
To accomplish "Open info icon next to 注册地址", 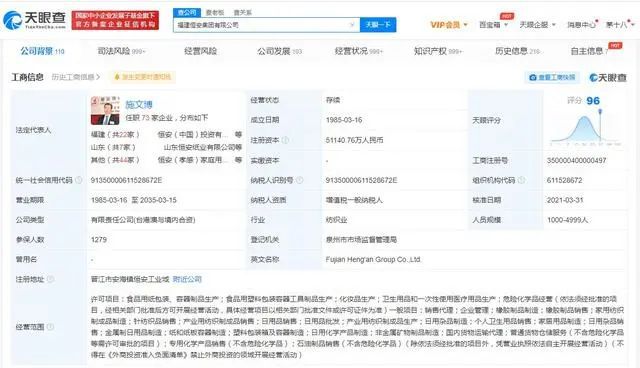I will (51, 279).
